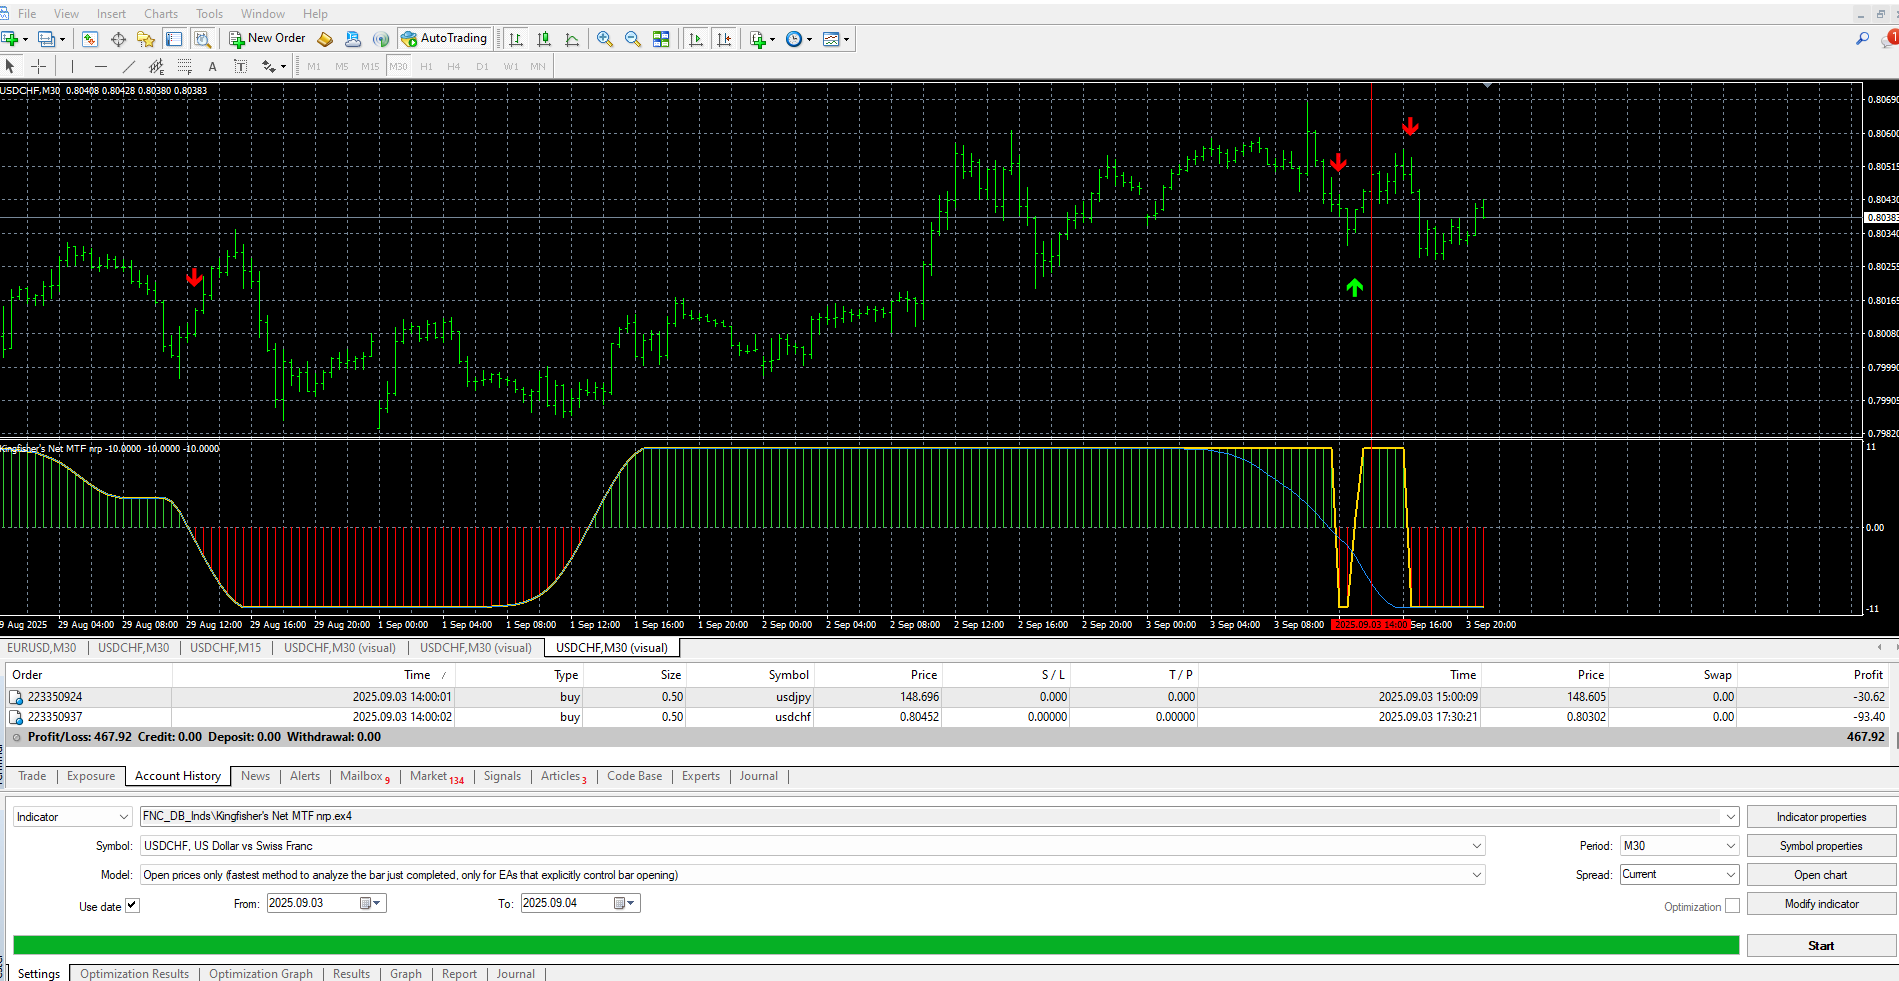This screenshot has height=981, width=1899.
Task: Select the Equidistant Channel tool
Action: click(156, 66)
